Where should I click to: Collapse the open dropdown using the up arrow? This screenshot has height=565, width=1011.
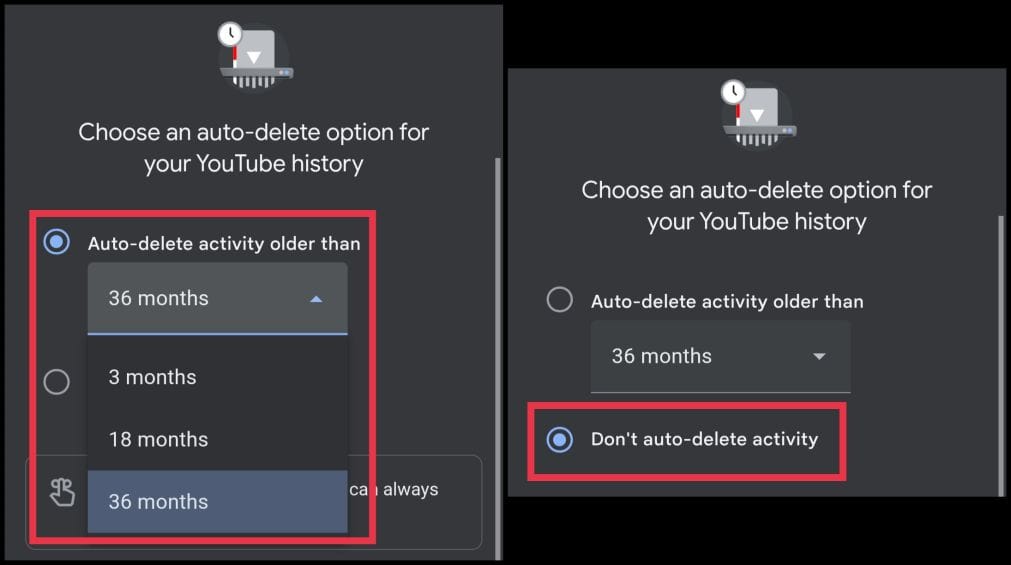316,298
